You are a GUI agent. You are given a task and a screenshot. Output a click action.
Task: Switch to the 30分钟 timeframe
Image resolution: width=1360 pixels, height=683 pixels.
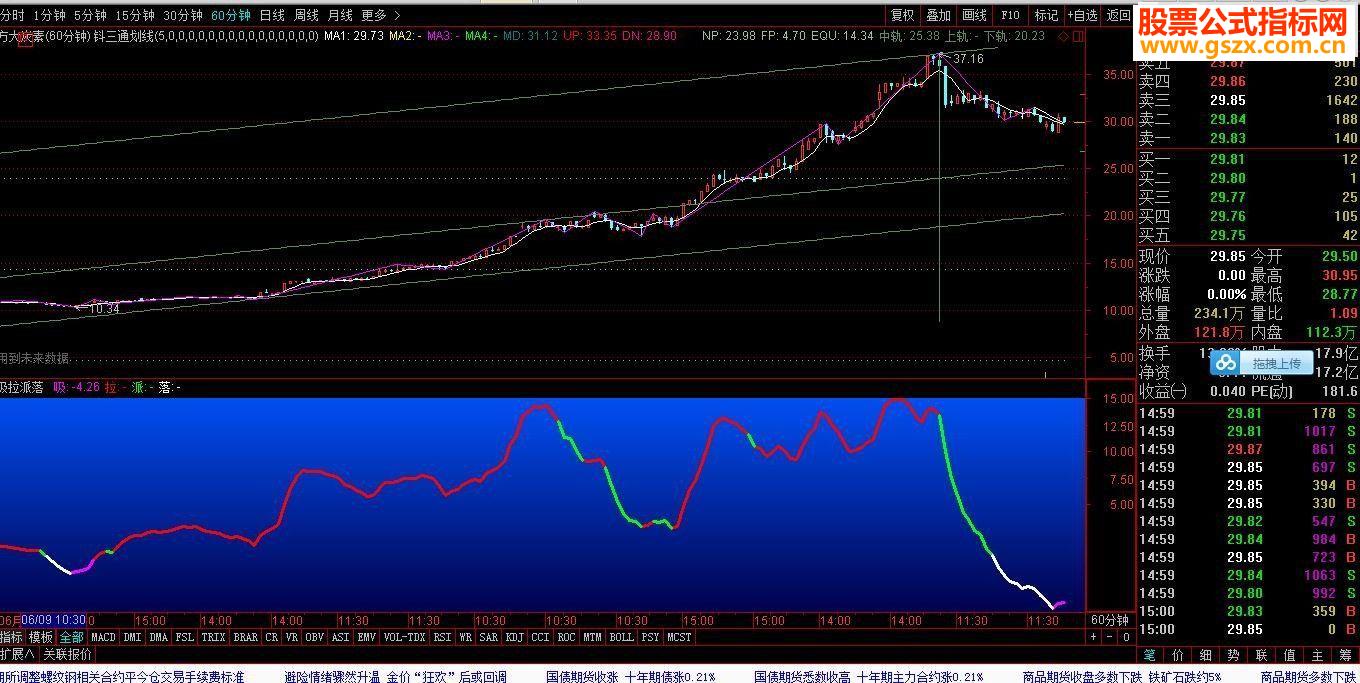pyautogui.click(x=183, y=15)
